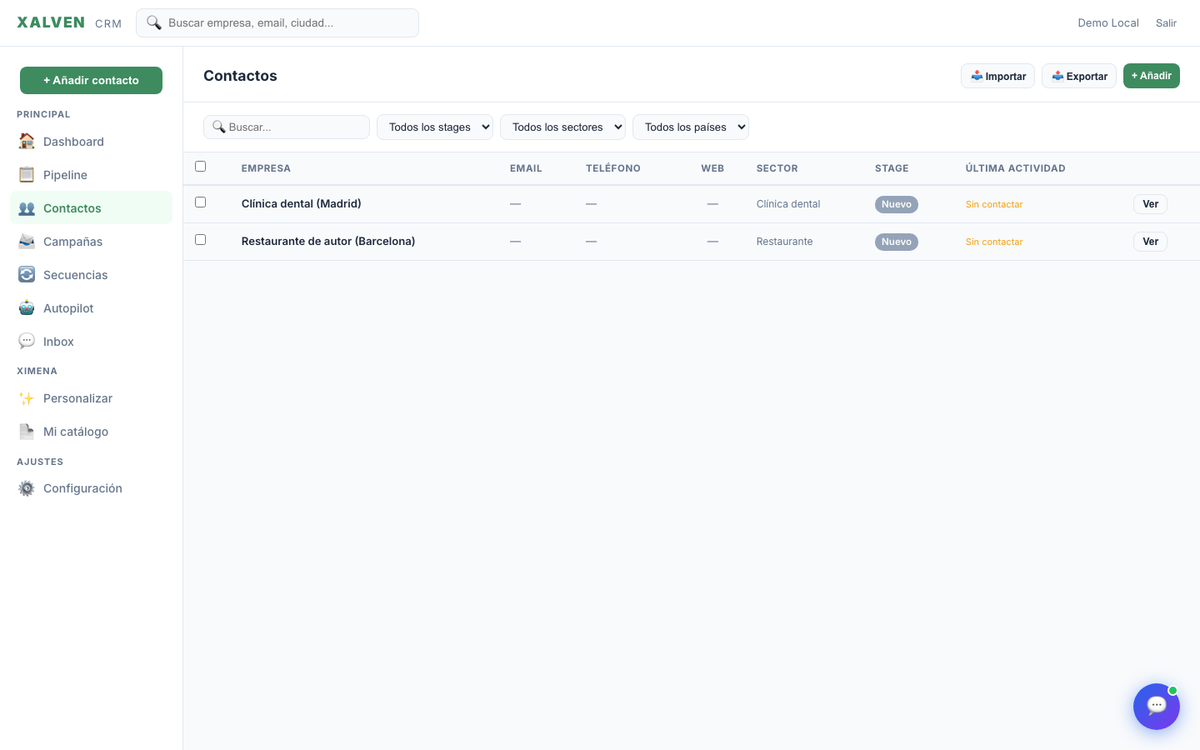The width and height of the screenshot is (1200, 750).
Task: Toggle the select-all contacts checkbox
Action: point(200,167)
